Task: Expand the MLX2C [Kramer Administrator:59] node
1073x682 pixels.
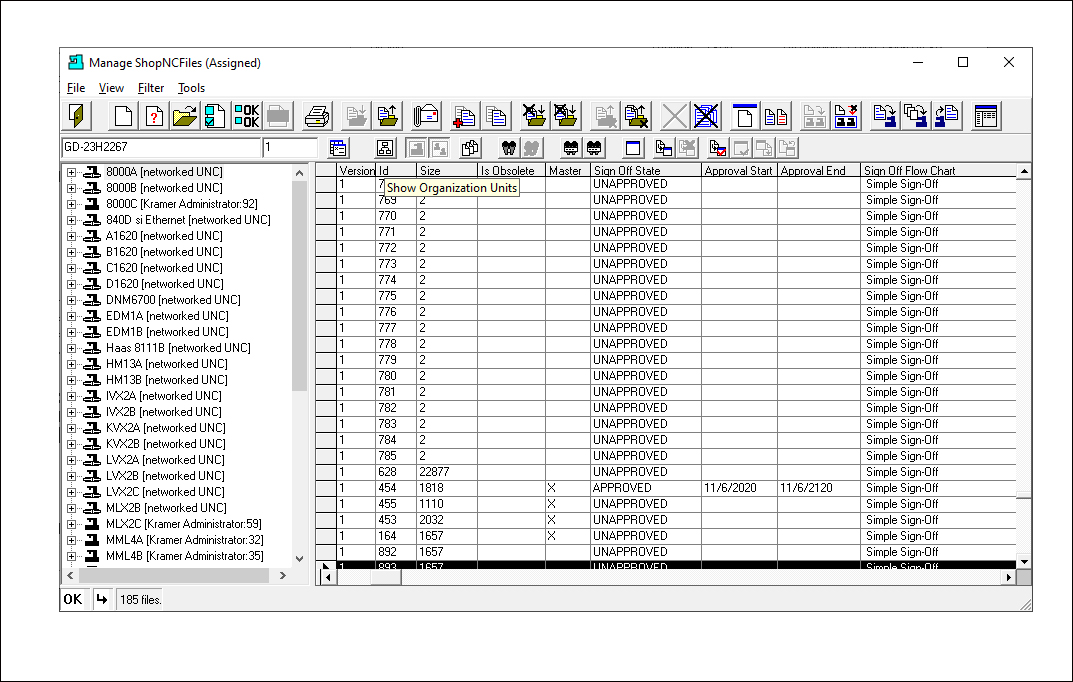Action: coord(71,524)
